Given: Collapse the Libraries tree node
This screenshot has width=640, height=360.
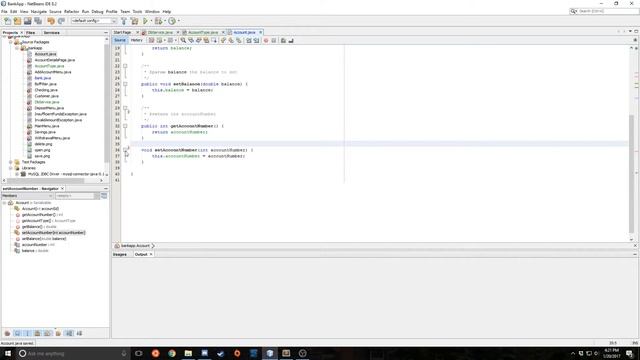Looking at the screenshot, I should pyautogui.click(x=11, y=168).
